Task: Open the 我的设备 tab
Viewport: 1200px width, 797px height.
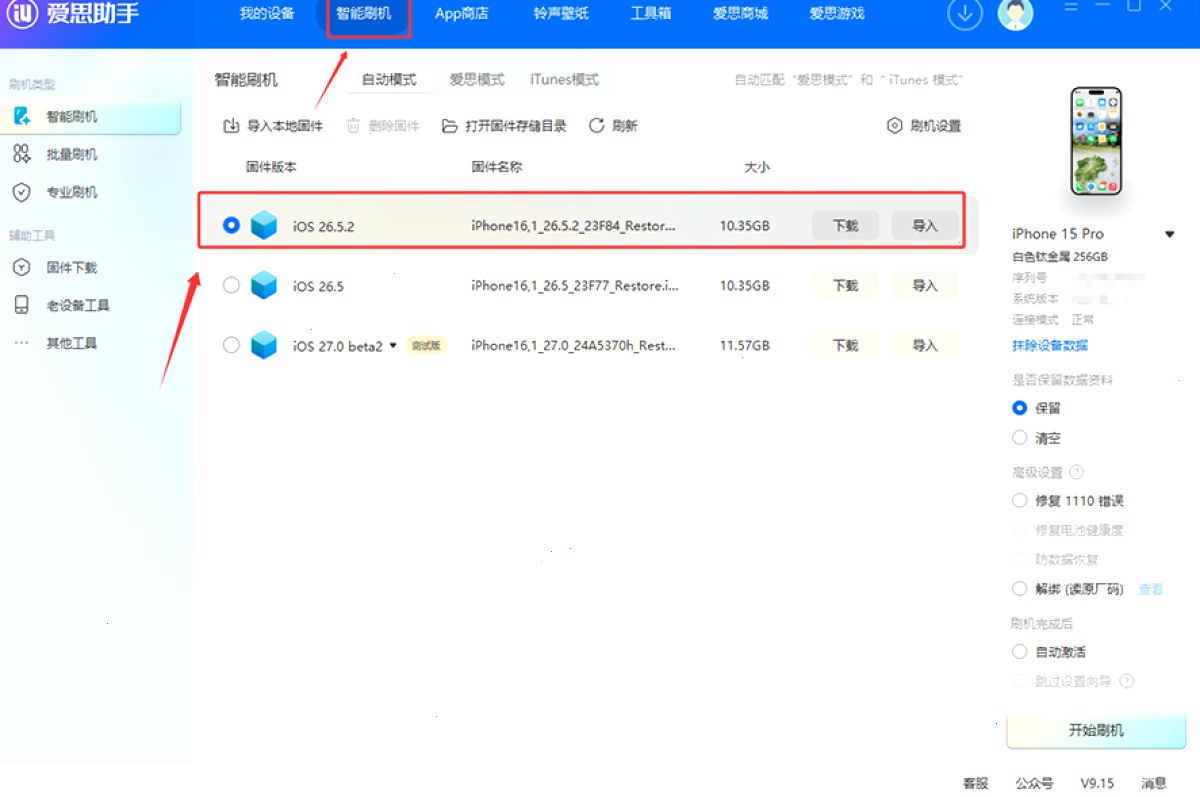Action: click(x=267, y=14)
